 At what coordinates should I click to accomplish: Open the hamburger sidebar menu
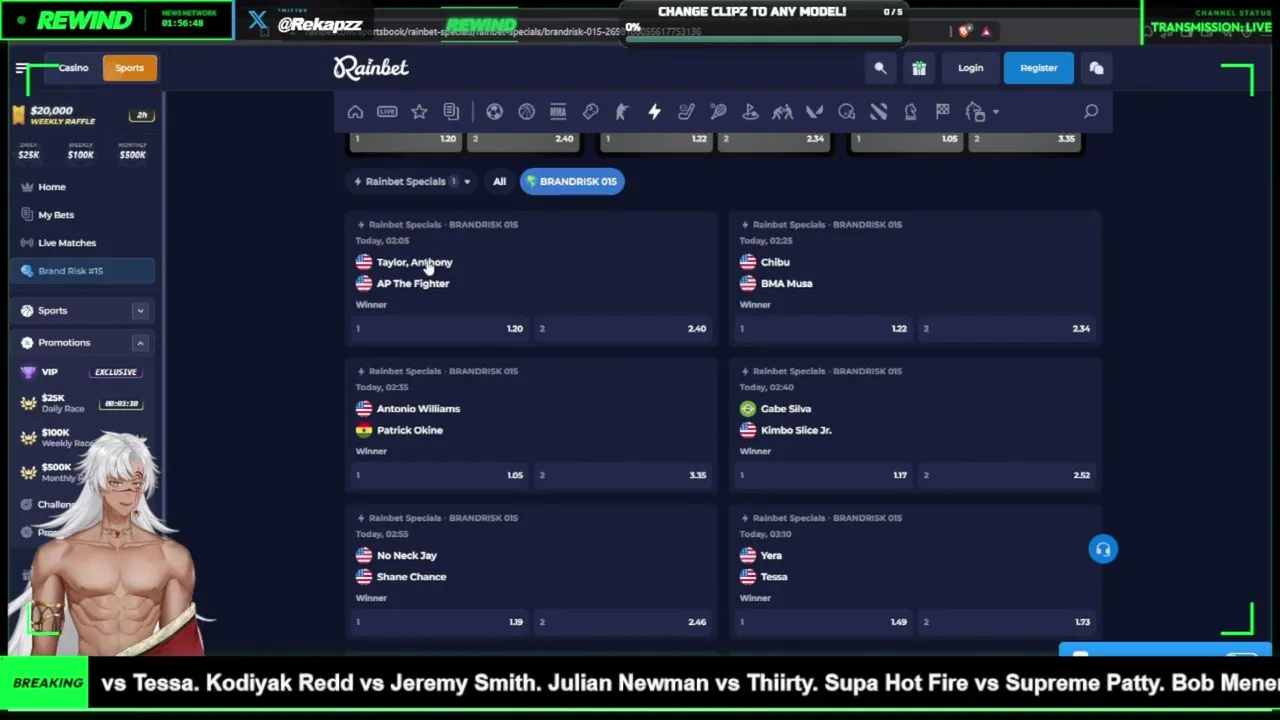point(21,68)
